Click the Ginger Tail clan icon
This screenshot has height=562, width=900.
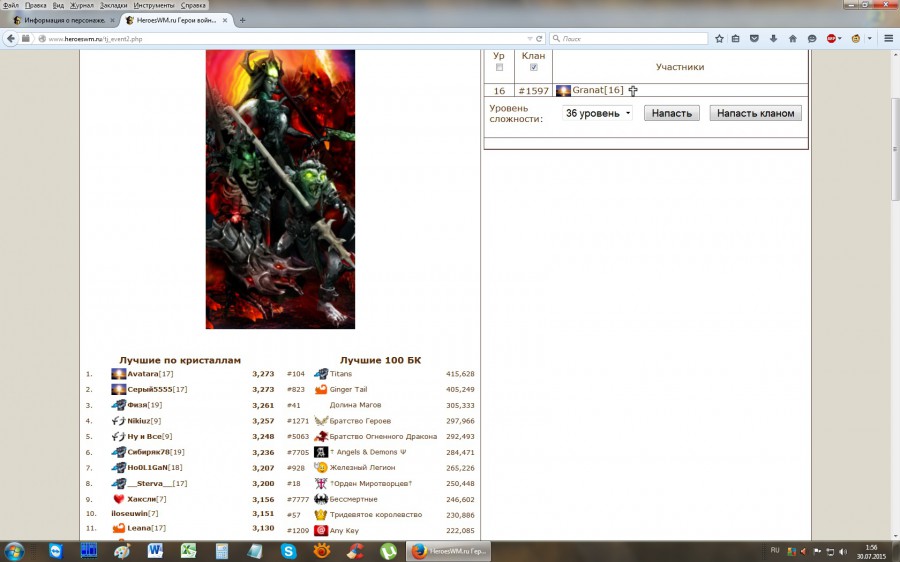[321, 389]
